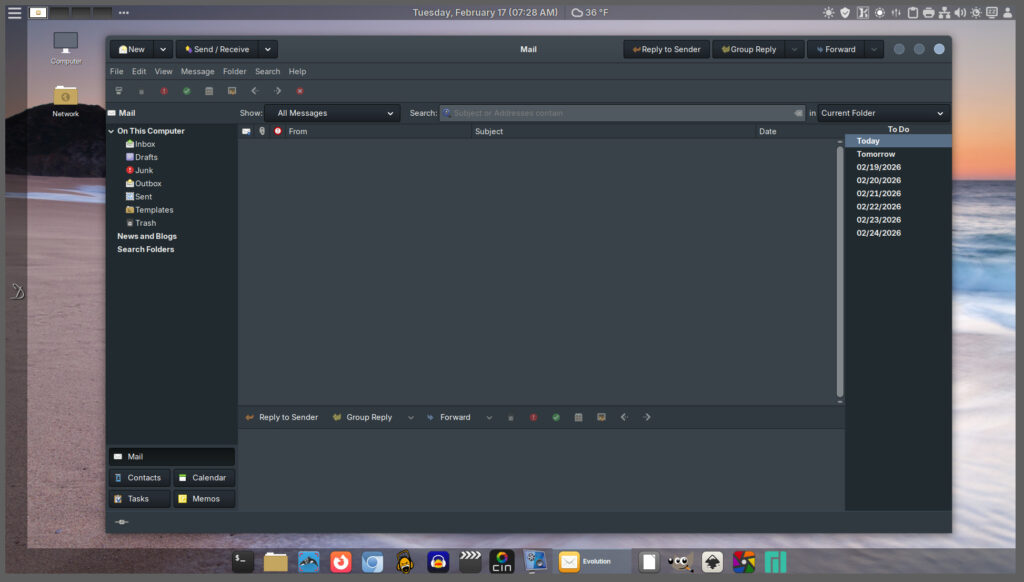Open the Network desktop folder icon
The image size is (1024, 582).
point(65,101)
